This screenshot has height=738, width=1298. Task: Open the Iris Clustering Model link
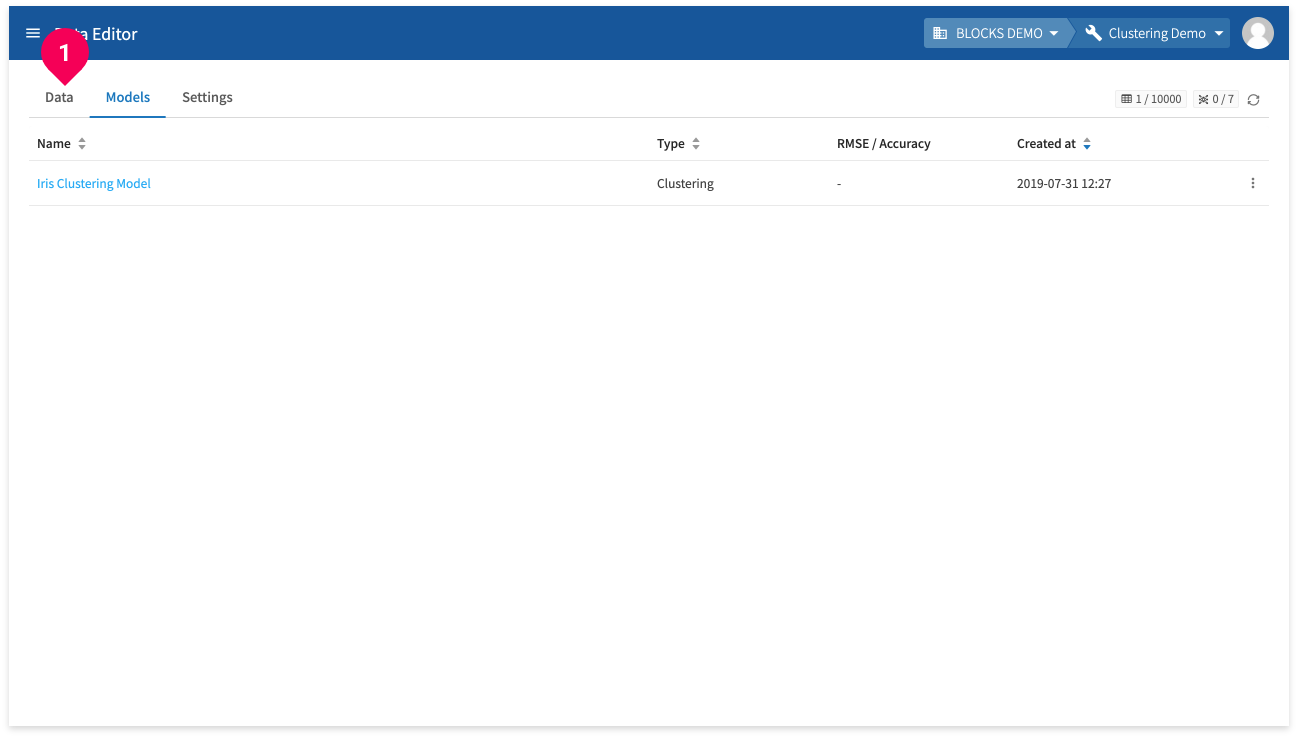click(94, 184)
